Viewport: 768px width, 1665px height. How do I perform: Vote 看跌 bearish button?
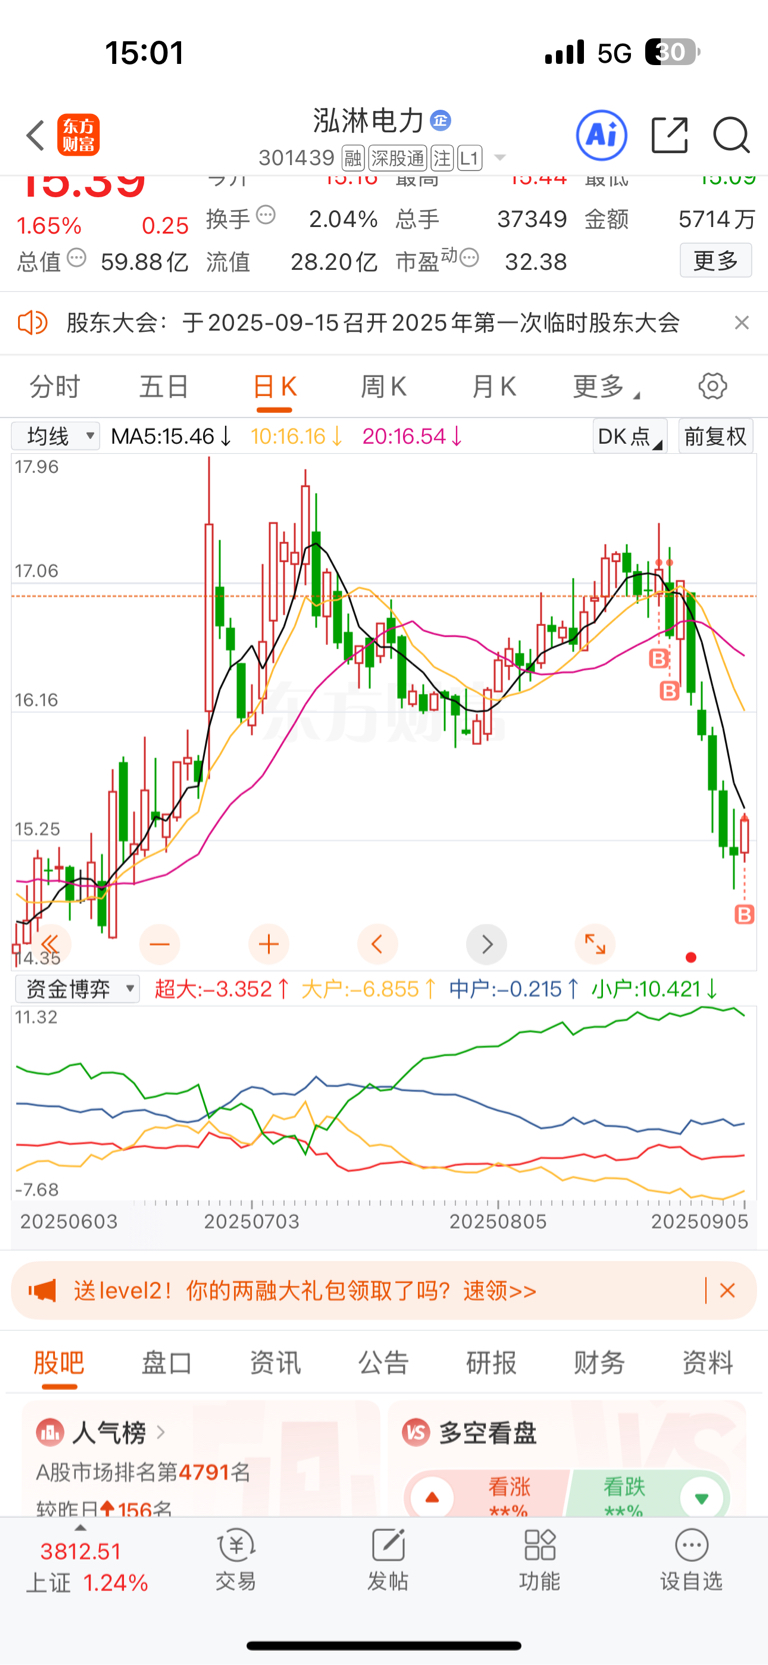tap(650, 1495)
